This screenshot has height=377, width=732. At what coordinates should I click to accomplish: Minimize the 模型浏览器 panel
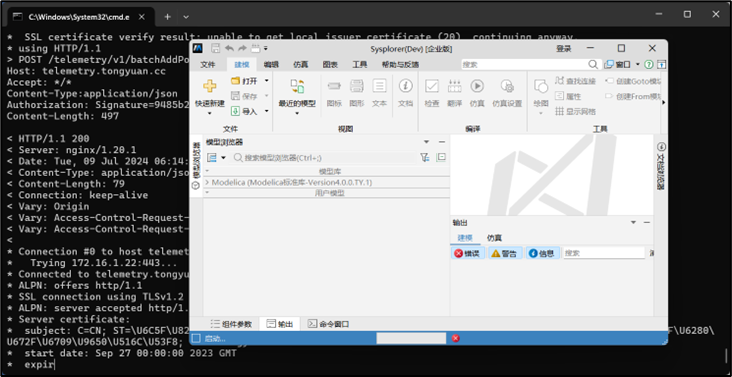442,142
